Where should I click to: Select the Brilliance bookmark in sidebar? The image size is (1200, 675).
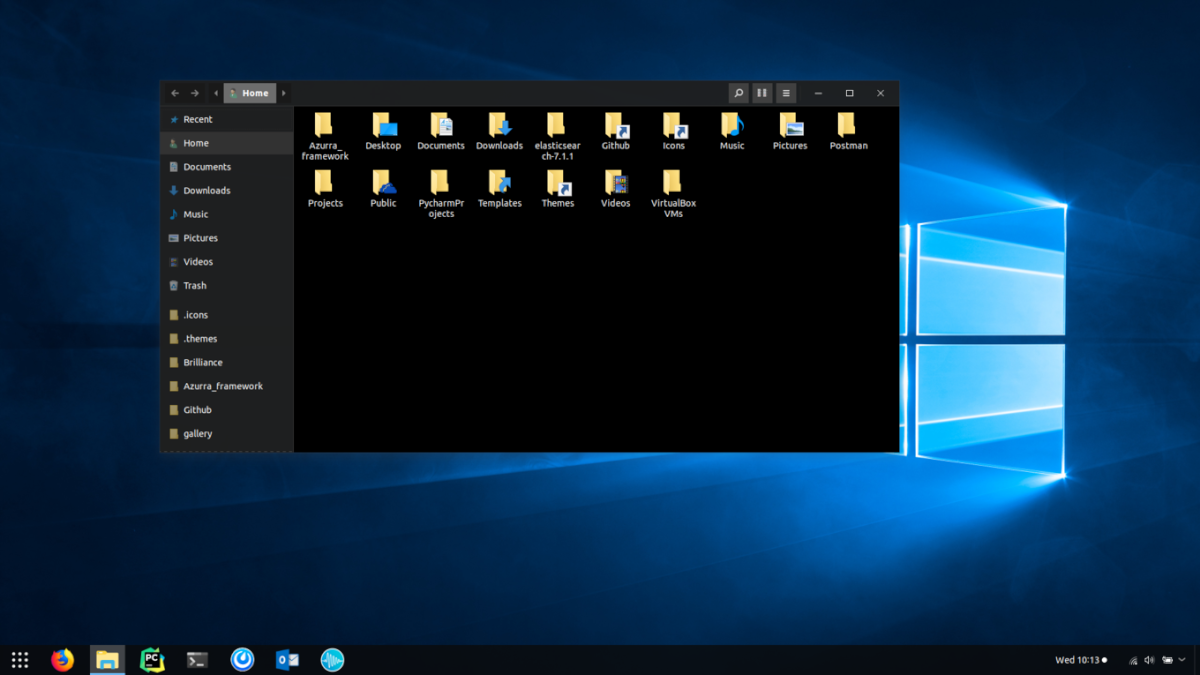point(202,362)
